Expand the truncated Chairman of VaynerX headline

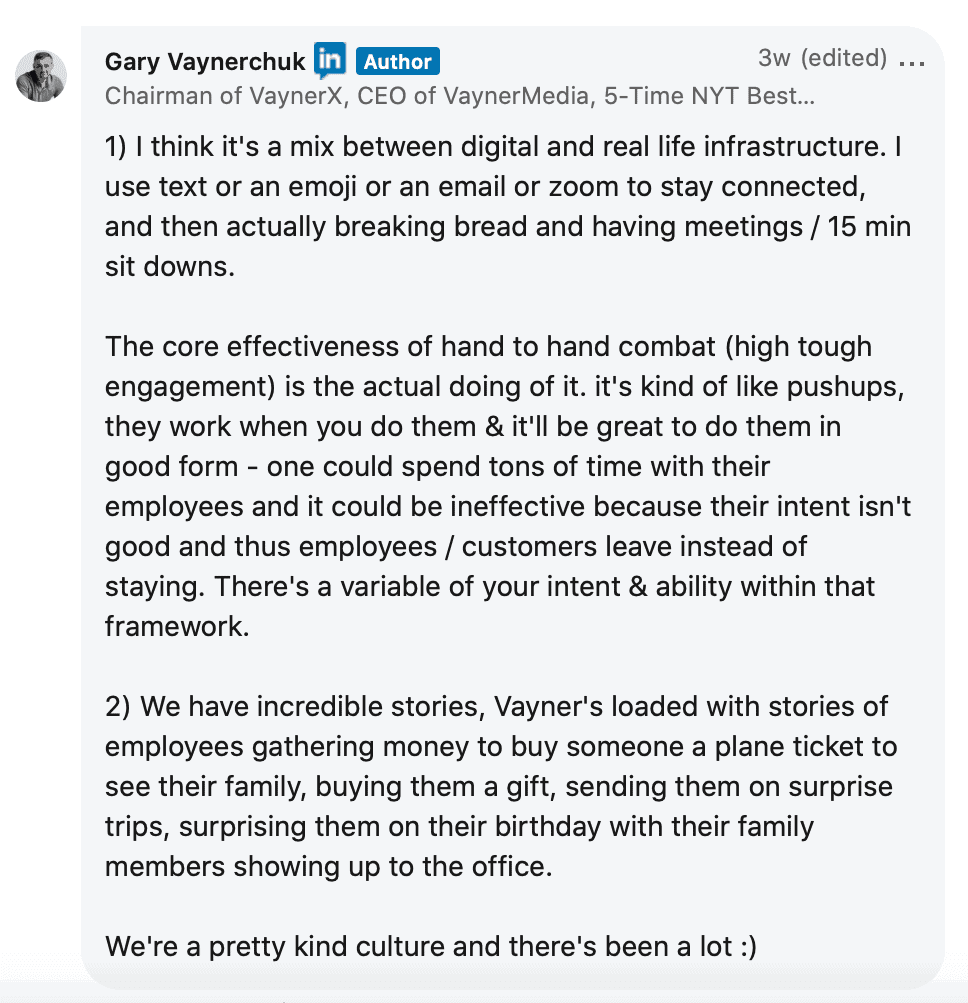[459, 96]
